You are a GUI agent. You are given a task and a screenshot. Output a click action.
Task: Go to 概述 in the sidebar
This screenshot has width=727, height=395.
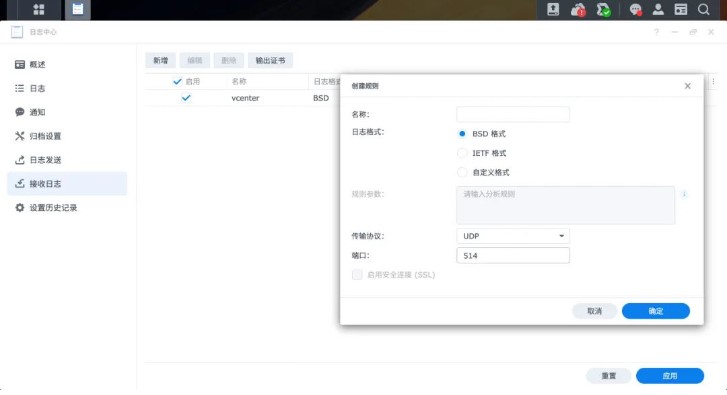click(x=67, y=64)
